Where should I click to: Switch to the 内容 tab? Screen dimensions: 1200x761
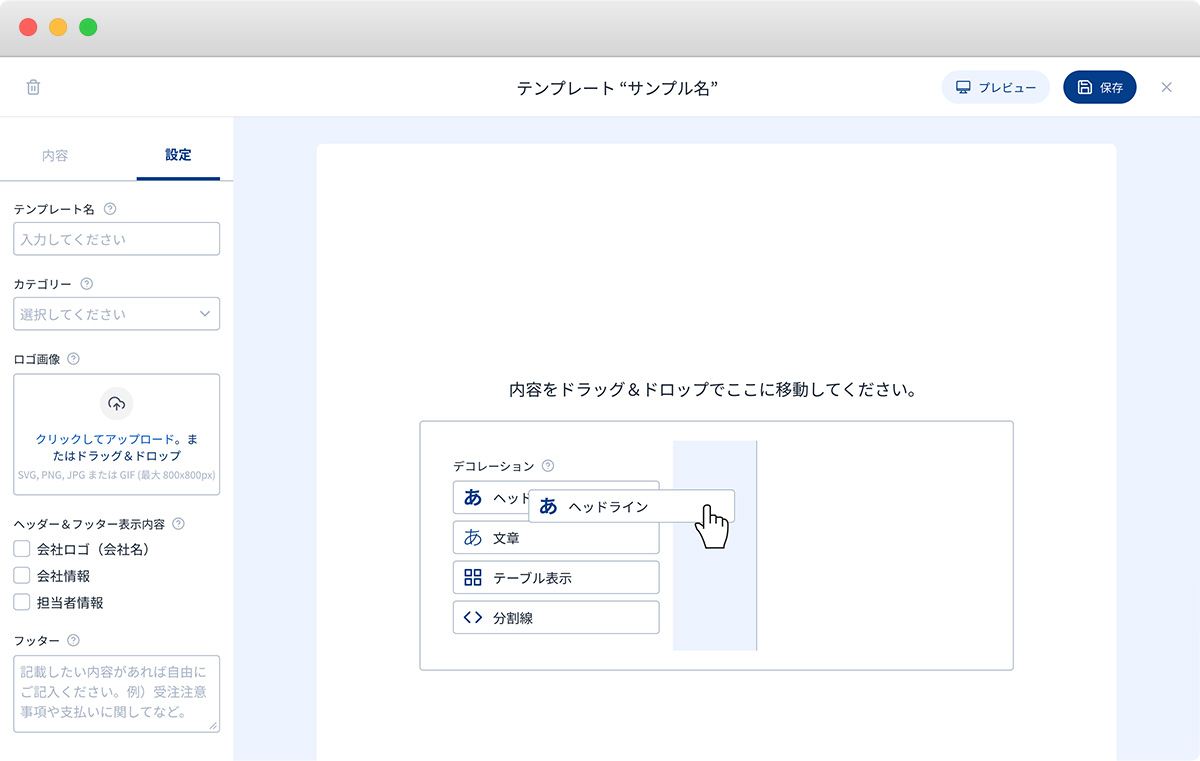click(x=55, y=155)
